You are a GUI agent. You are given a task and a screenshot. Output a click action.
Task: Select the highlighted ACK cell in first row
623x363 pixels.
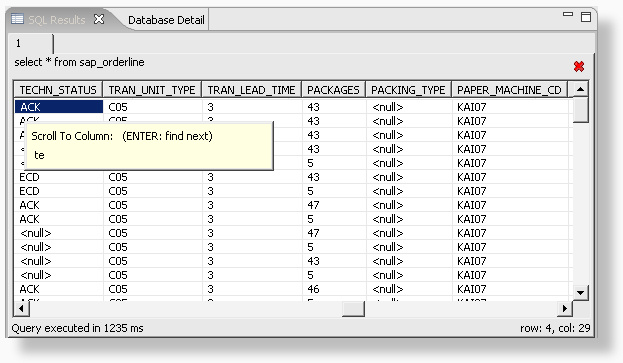coord(59,107)
